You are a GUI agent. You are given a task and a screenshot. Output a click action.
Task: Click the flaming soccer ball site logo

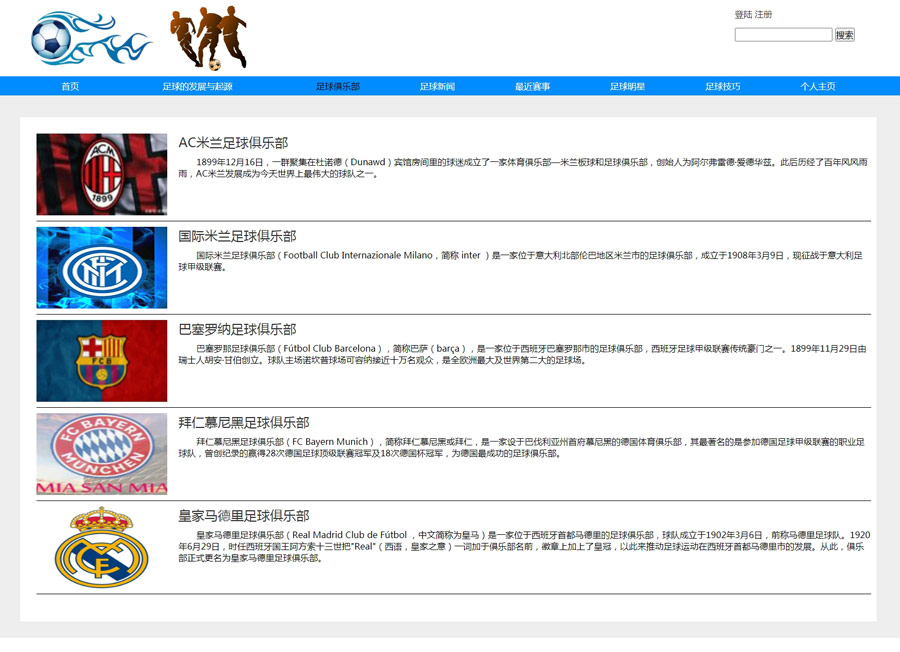coord(91,38)
